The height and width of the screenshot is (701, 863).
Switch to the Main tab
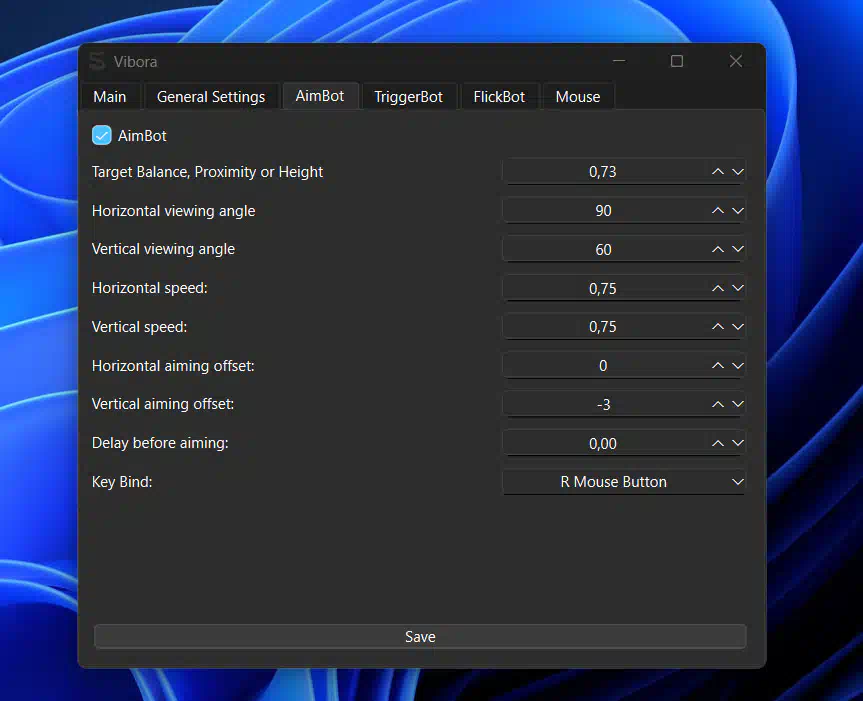[110, 97]
